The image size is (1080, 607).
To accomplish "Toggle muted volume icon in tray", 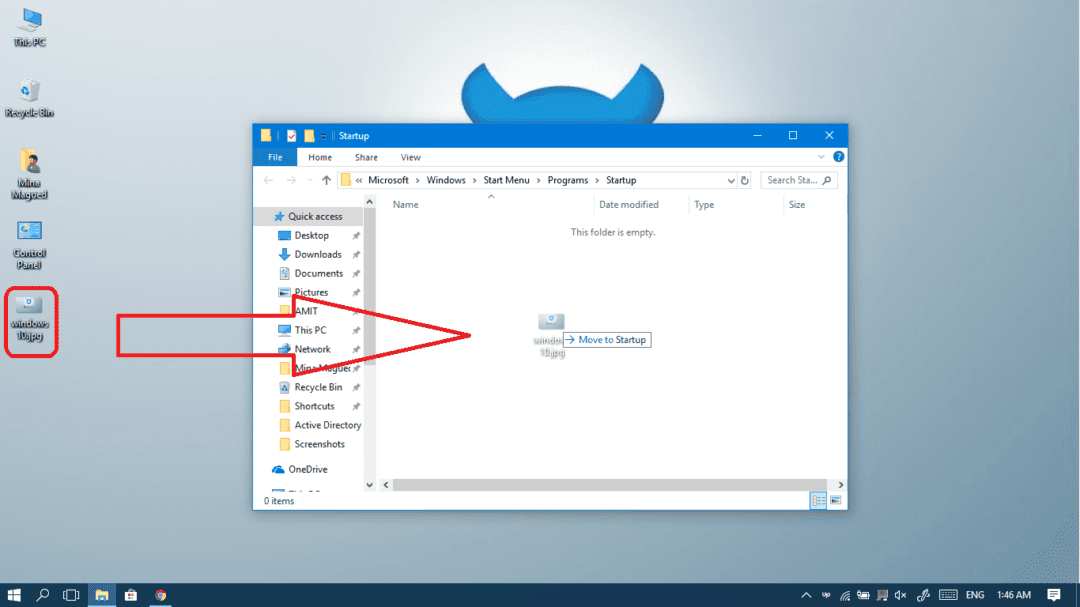I will [x=899, y=595].
